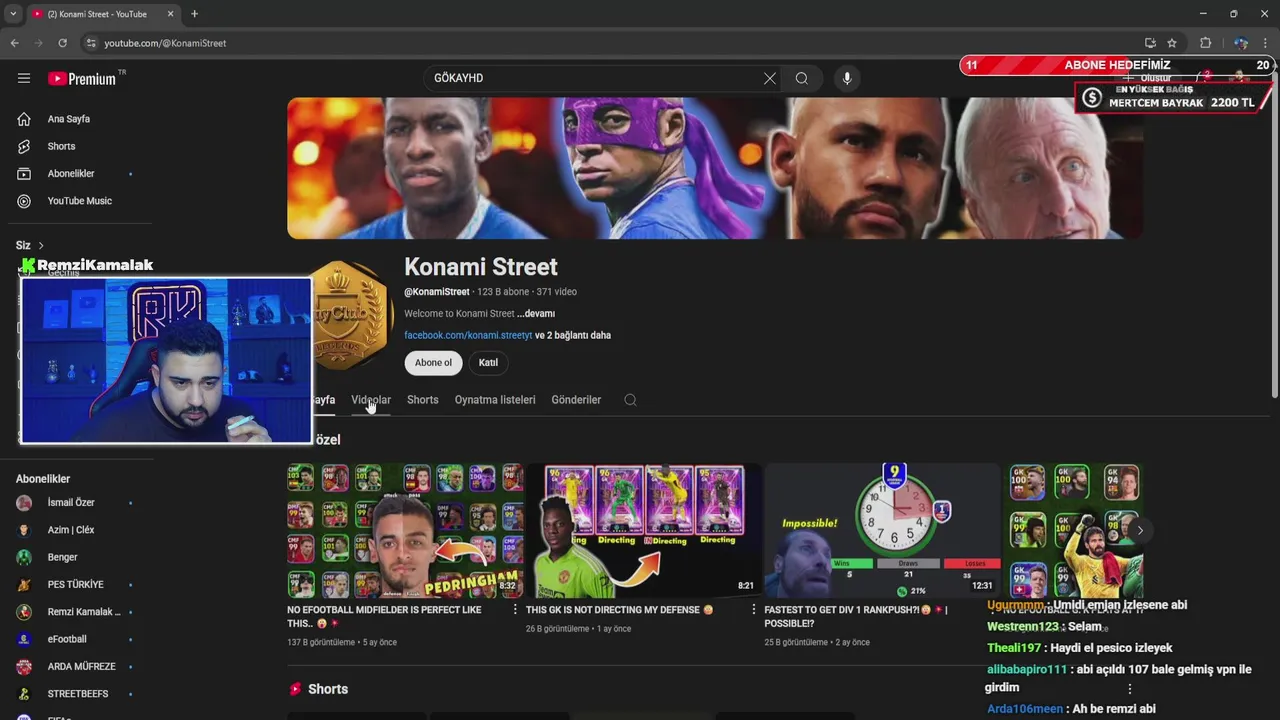
Task: Switch to Videolar tab
Action: [x=371, y=400]
